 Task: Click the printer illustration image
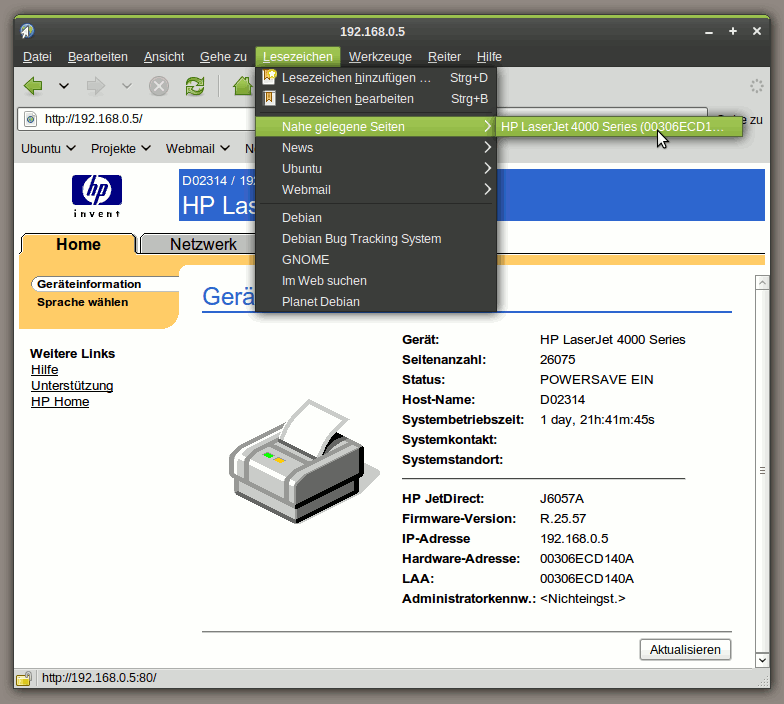click(x=304, y=461)
